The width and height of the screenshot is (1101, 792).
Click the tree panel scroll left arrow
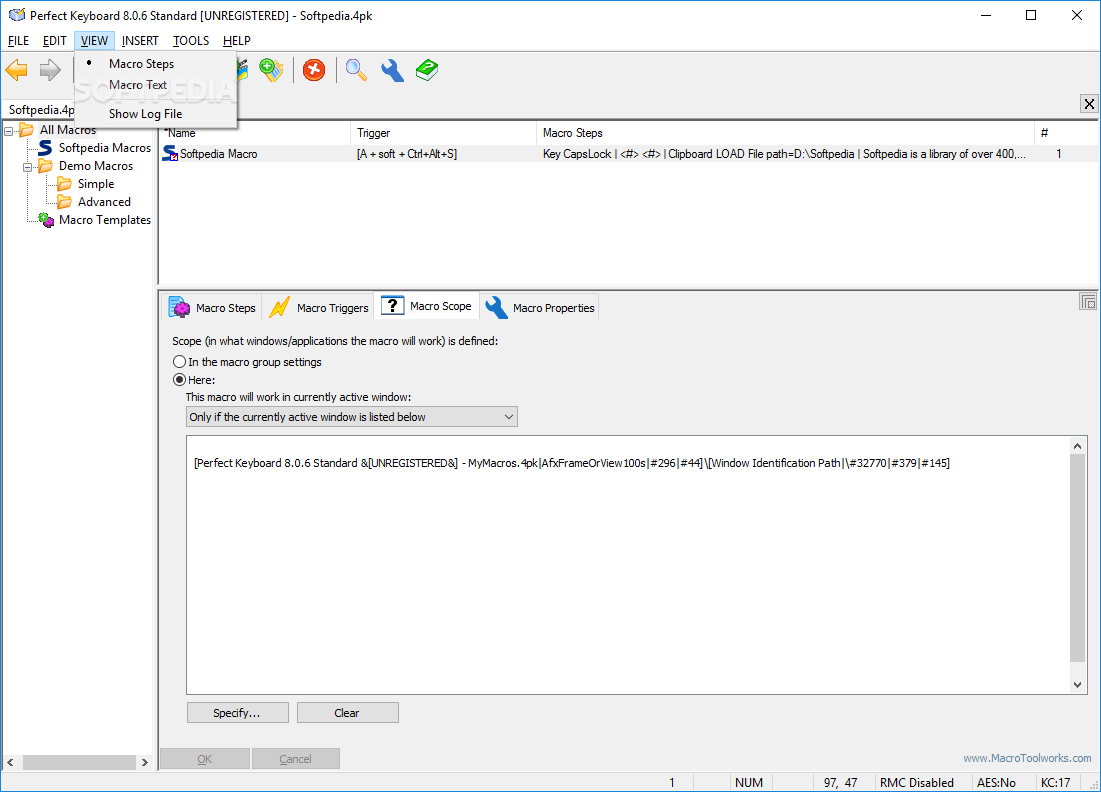tap(11, 762)
